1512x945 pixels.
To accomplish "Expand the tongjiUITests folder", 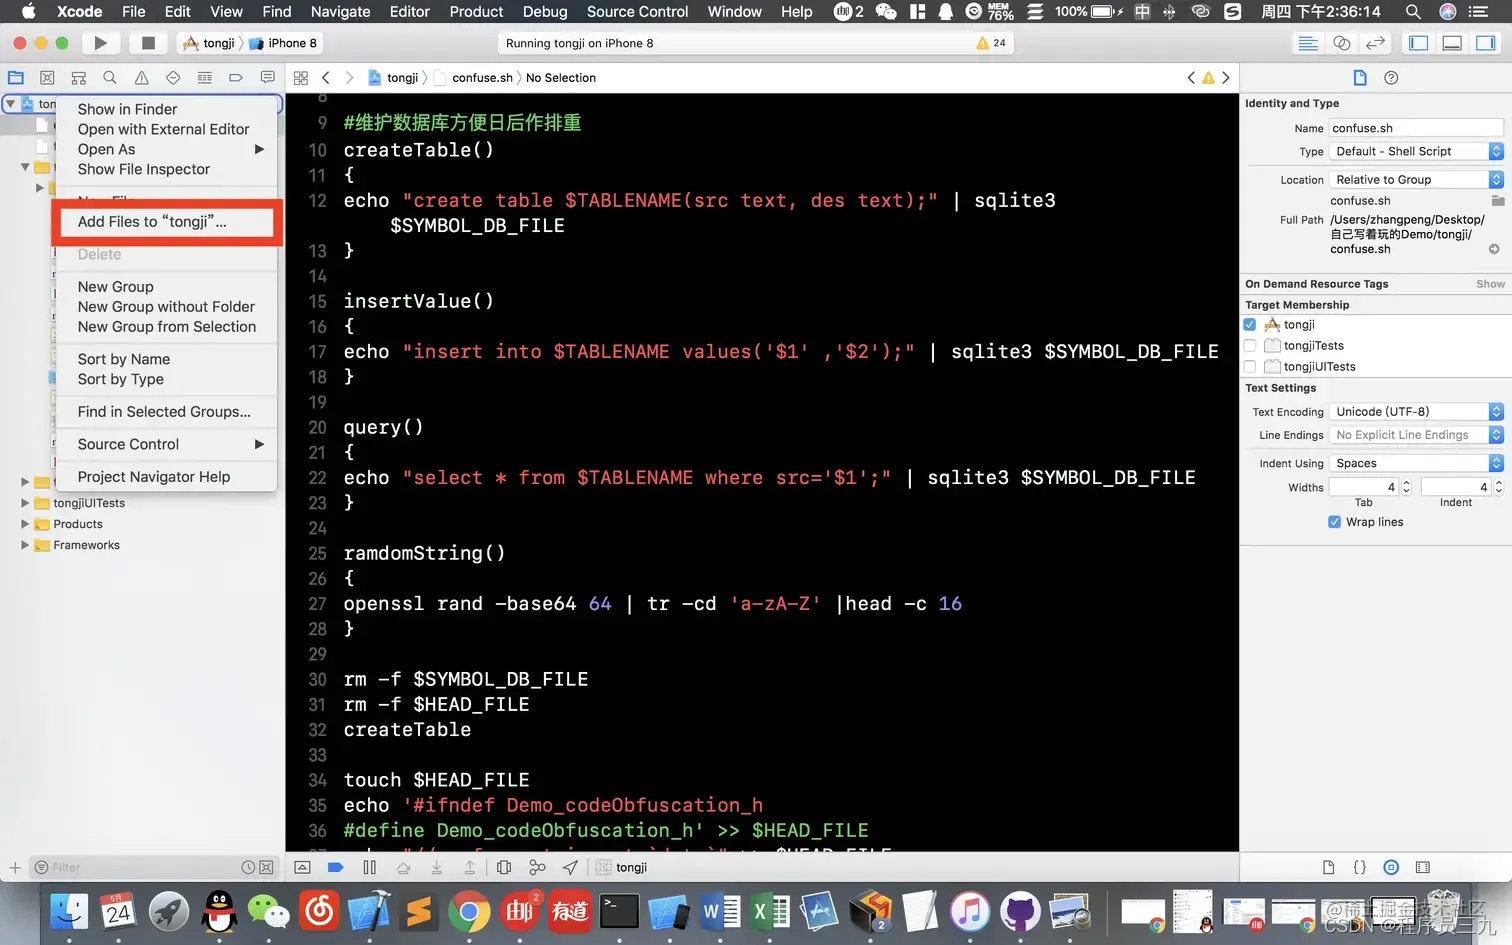I will (x=25, y=503).
